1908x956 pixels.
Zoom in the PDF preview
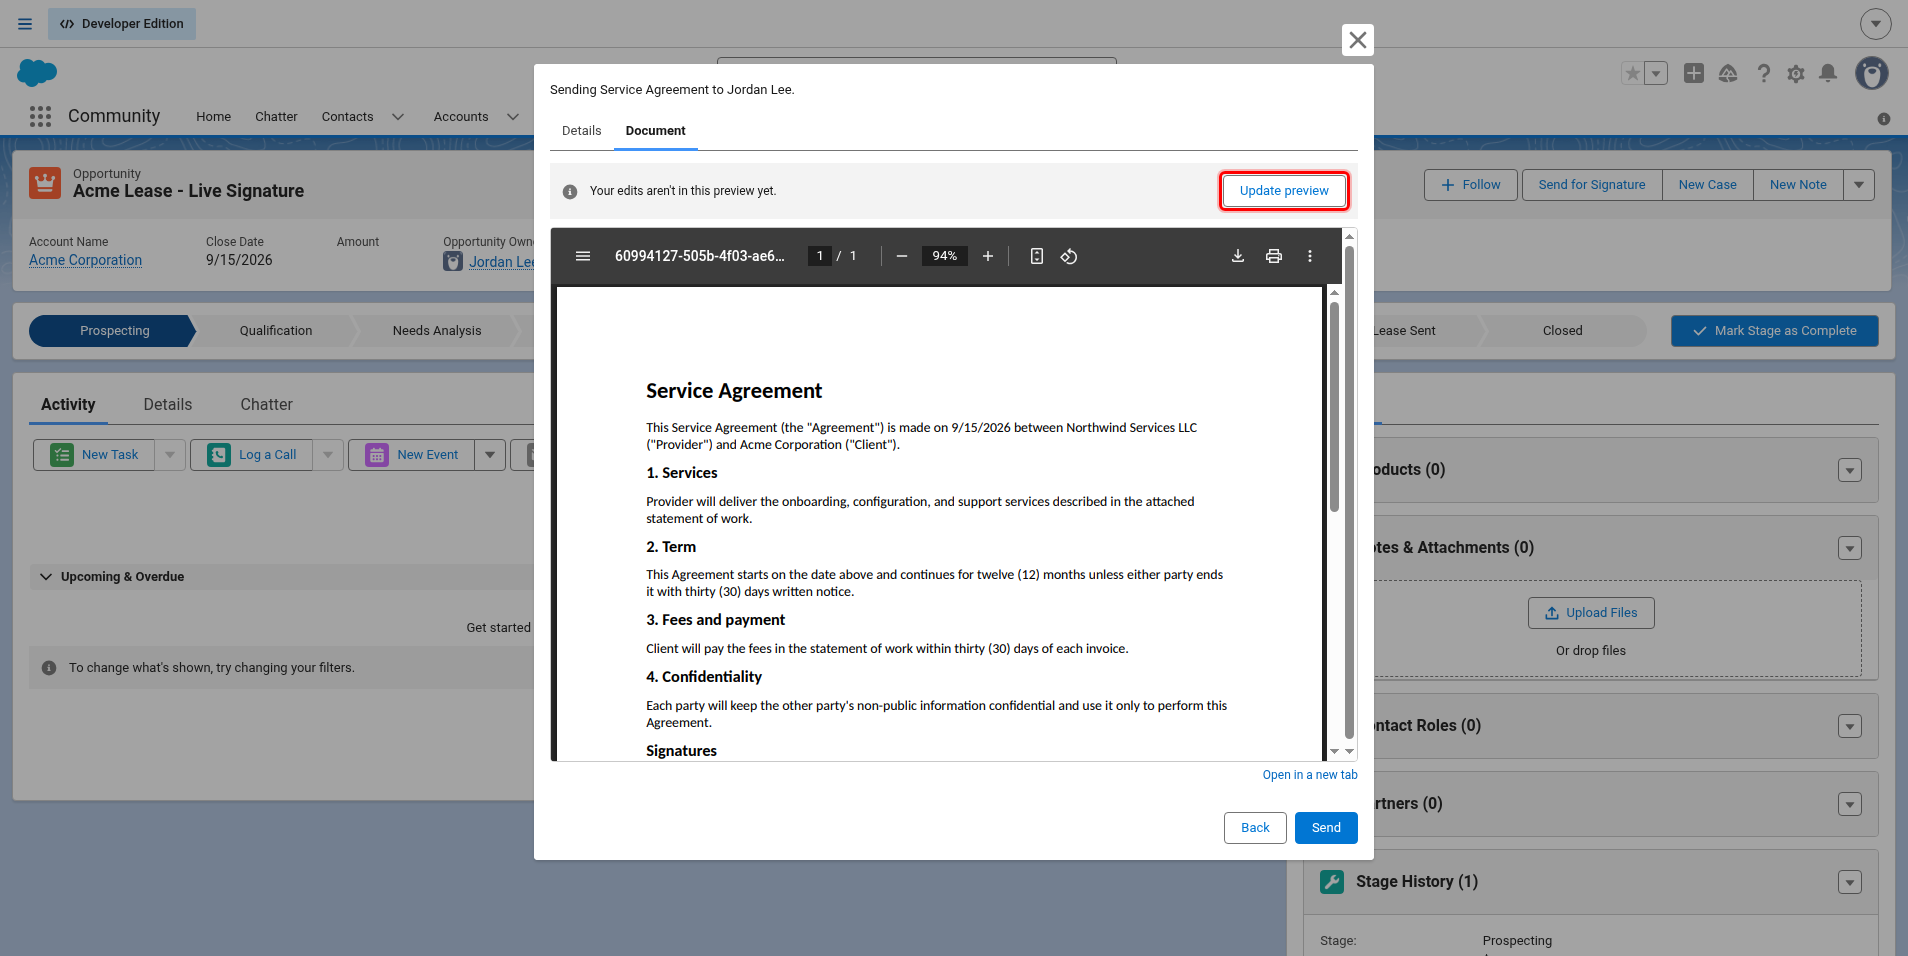[x=988, y=256]
